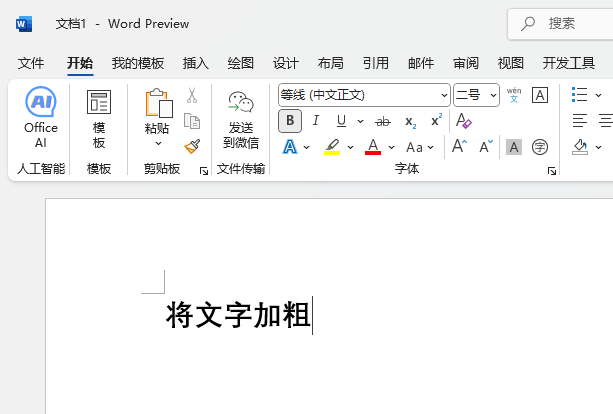Switch to the 邮件 mailings tab
613x414 pixels.
point(421,63)
